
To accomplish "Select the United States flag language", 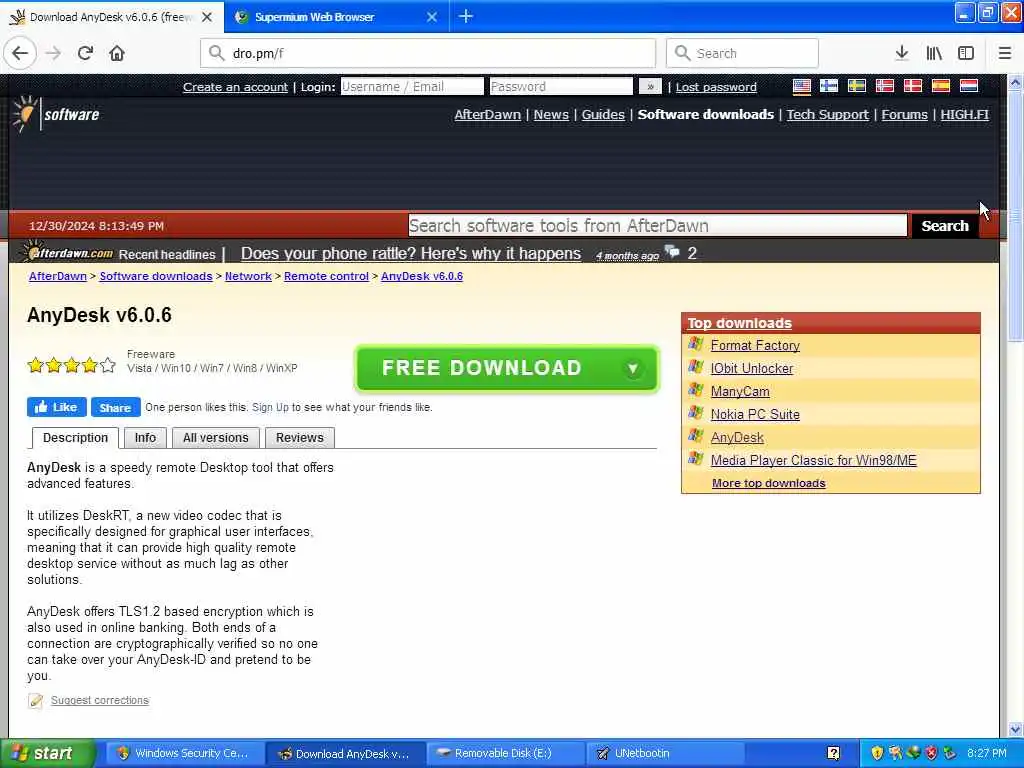I will coord(801,86).
